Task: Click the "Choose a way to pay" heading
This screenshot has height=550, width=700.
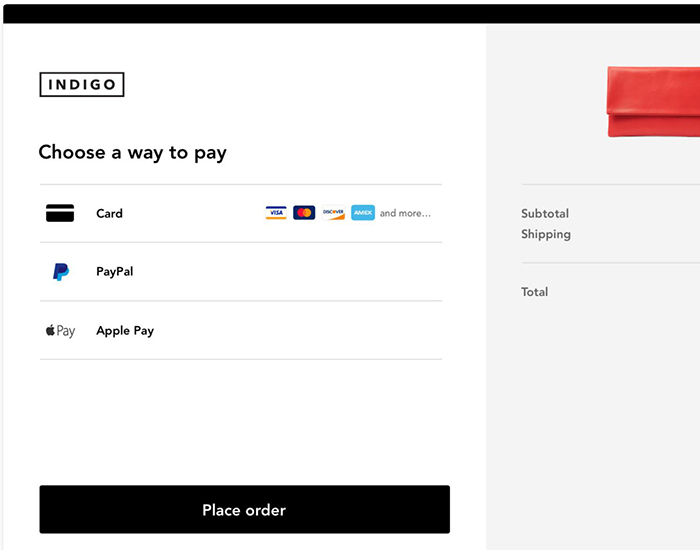Action: (x=133, y=153)
